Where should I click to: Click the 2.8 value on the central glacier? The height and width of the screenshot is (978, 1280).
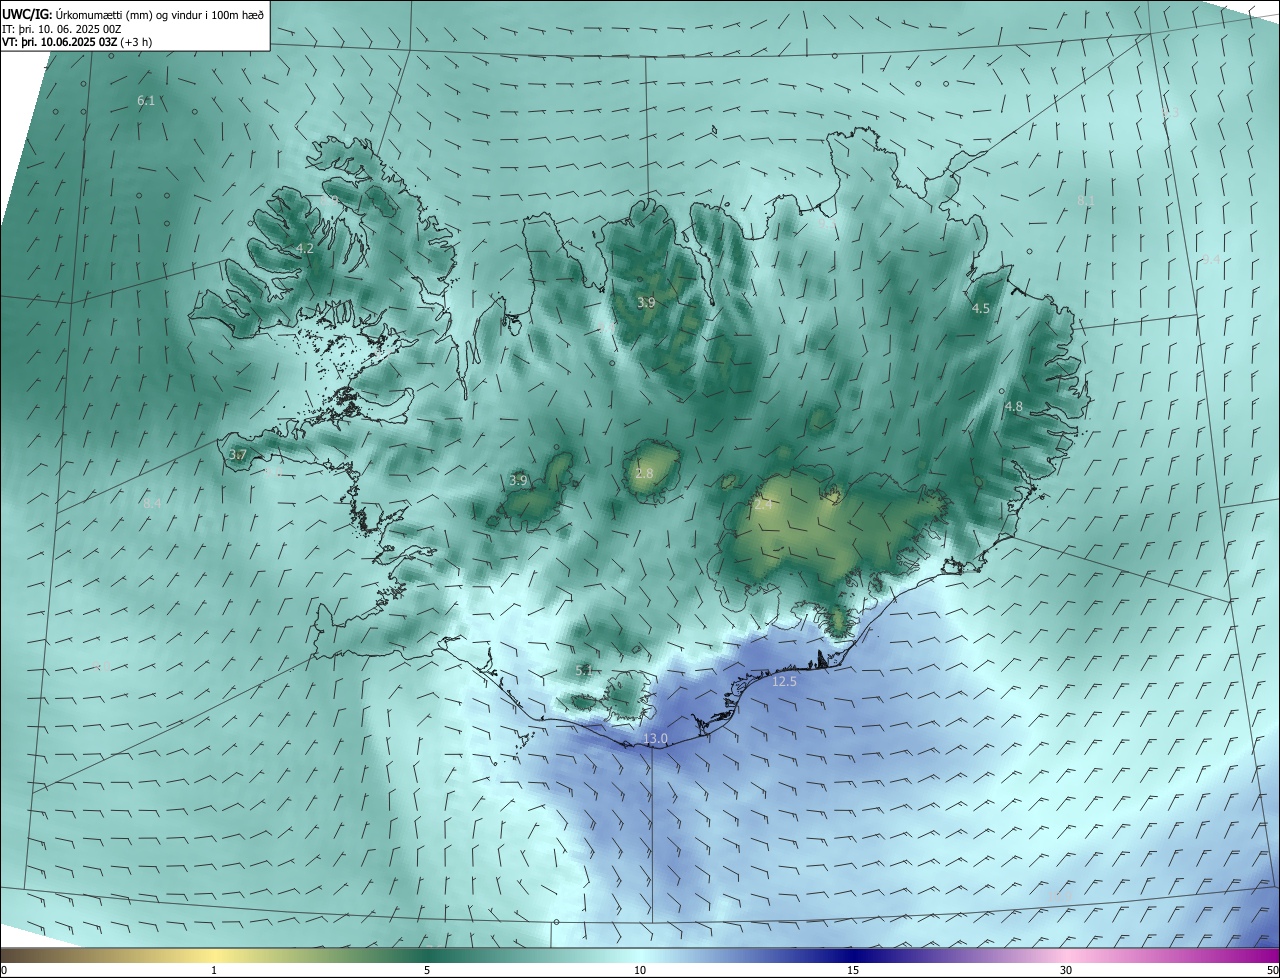[644, 474]
